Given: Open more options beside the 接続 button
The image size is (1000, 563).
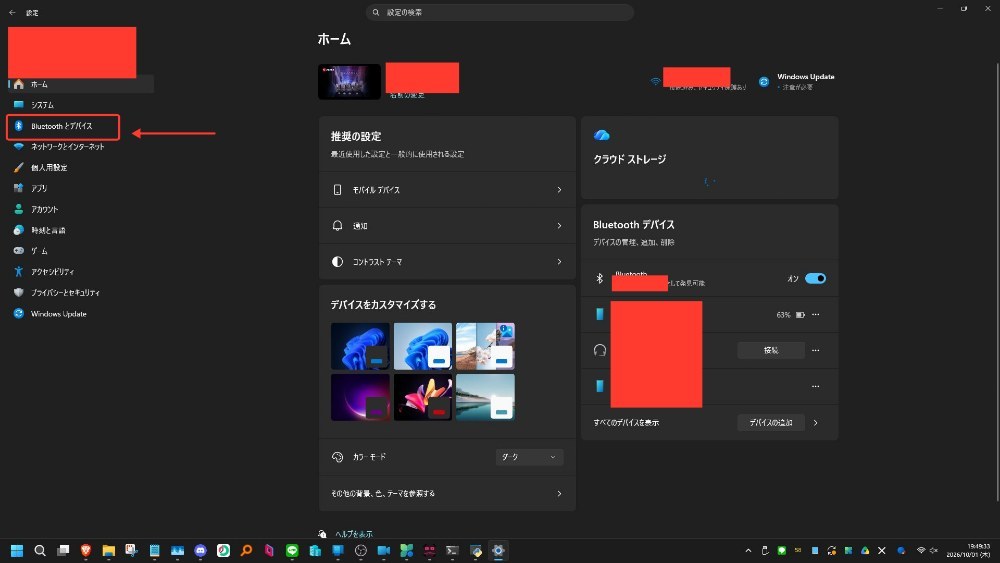Looking at the screenshot, I should 815,351.
